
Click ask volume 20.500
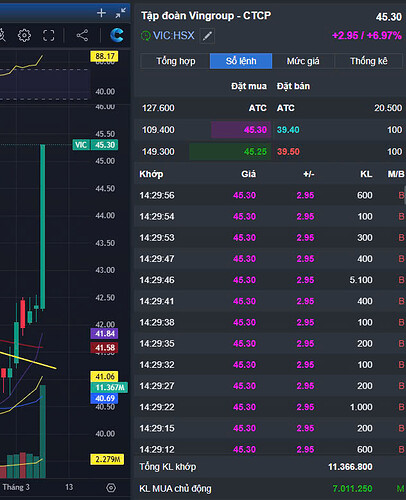pos(388,108)
